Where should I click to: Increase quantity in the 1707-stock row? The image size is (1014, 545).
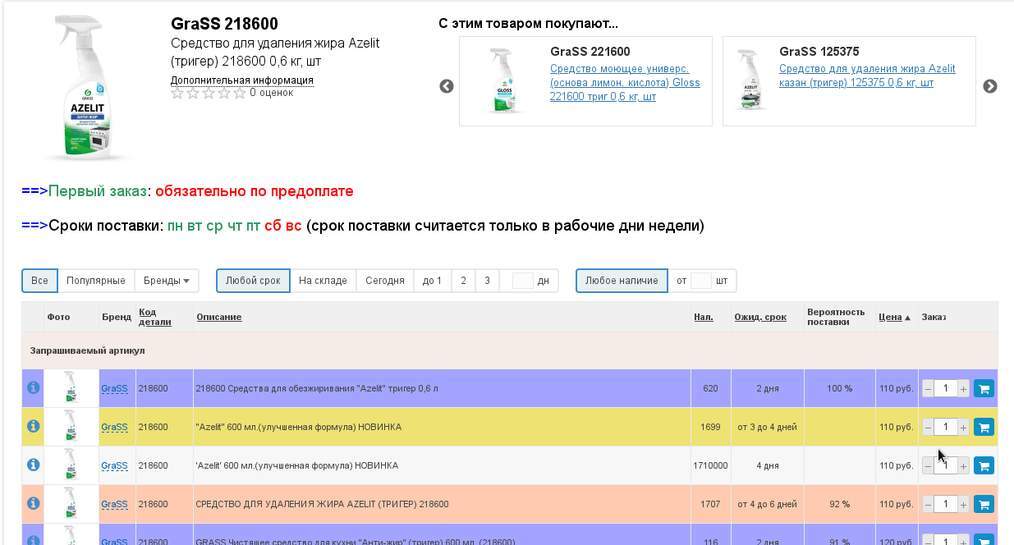click(x=963, y=504)
